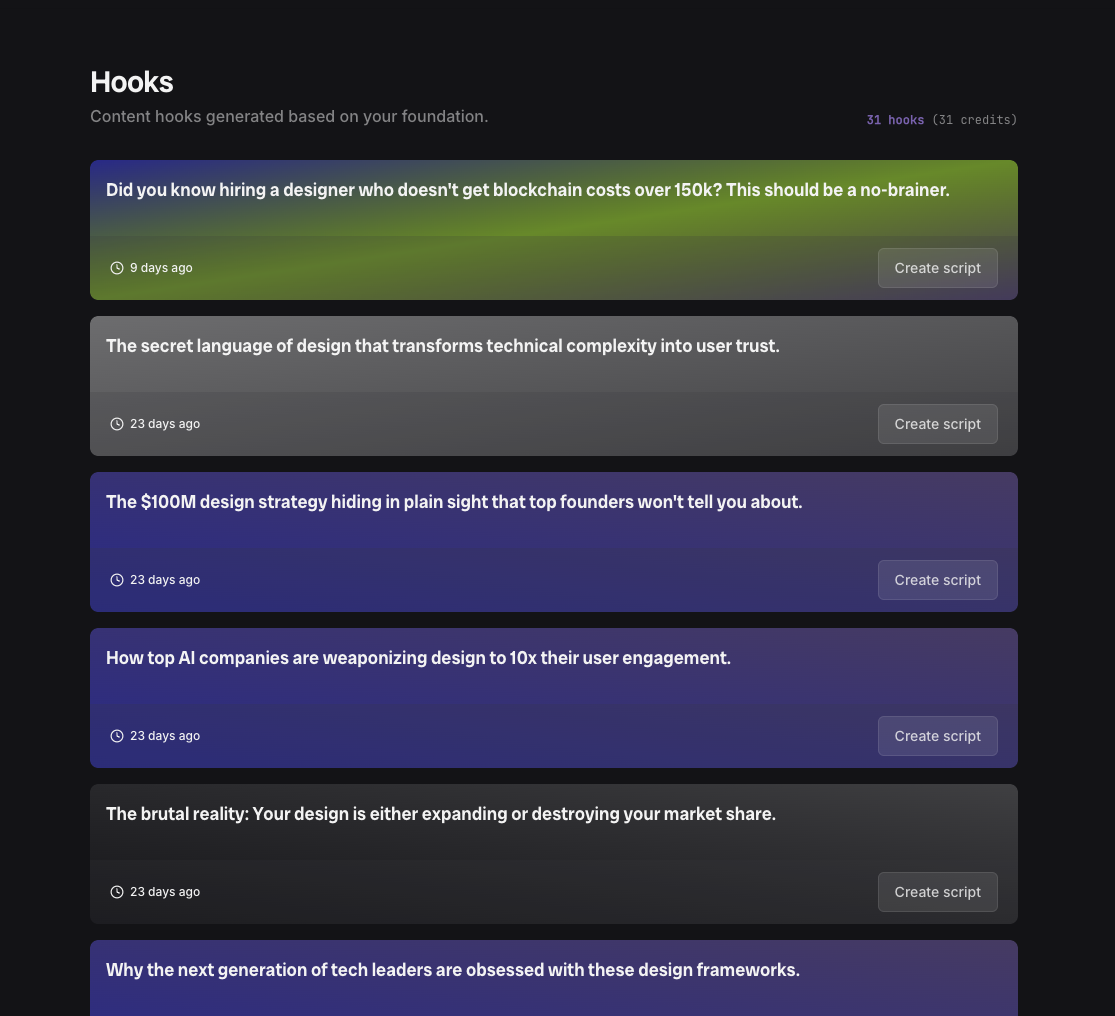Create script for top AI companies hook
1115x1016 pixels.
937,736
